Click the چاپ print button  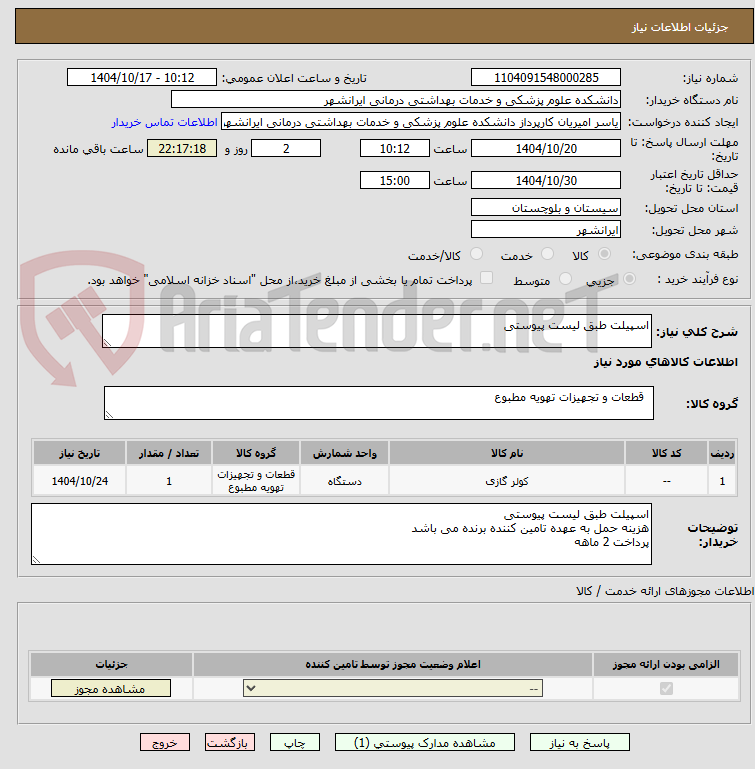295,743
